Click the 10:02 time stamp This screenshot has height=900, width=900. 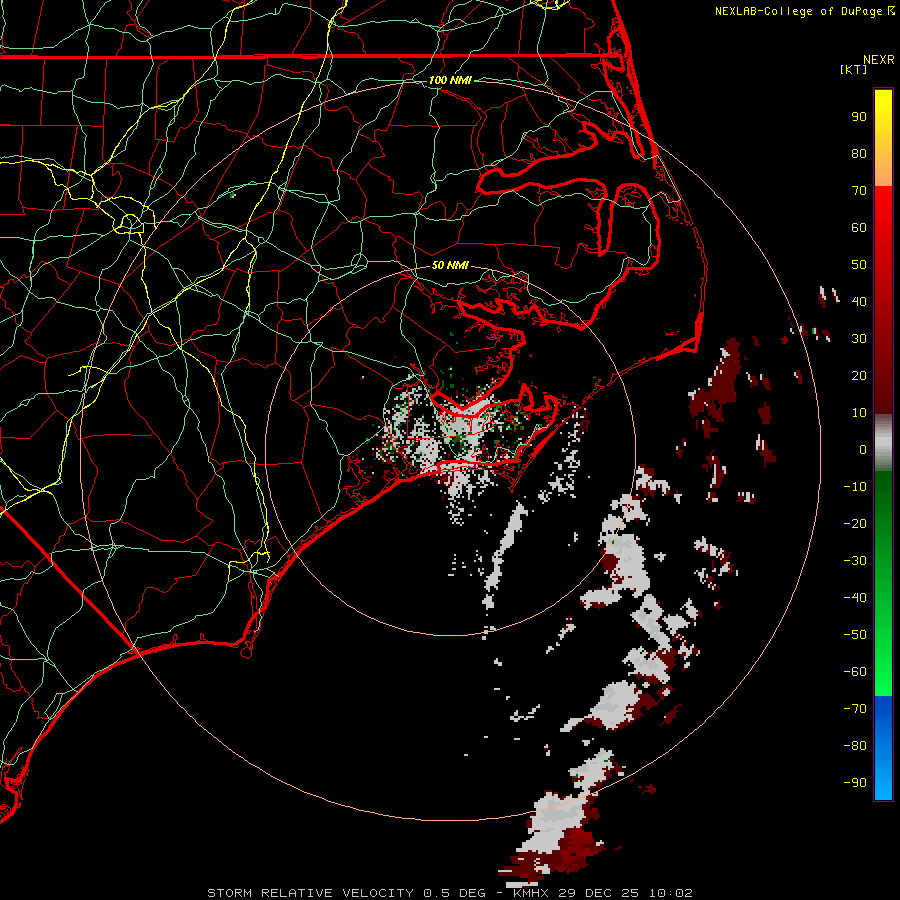[x=671, y=893]
